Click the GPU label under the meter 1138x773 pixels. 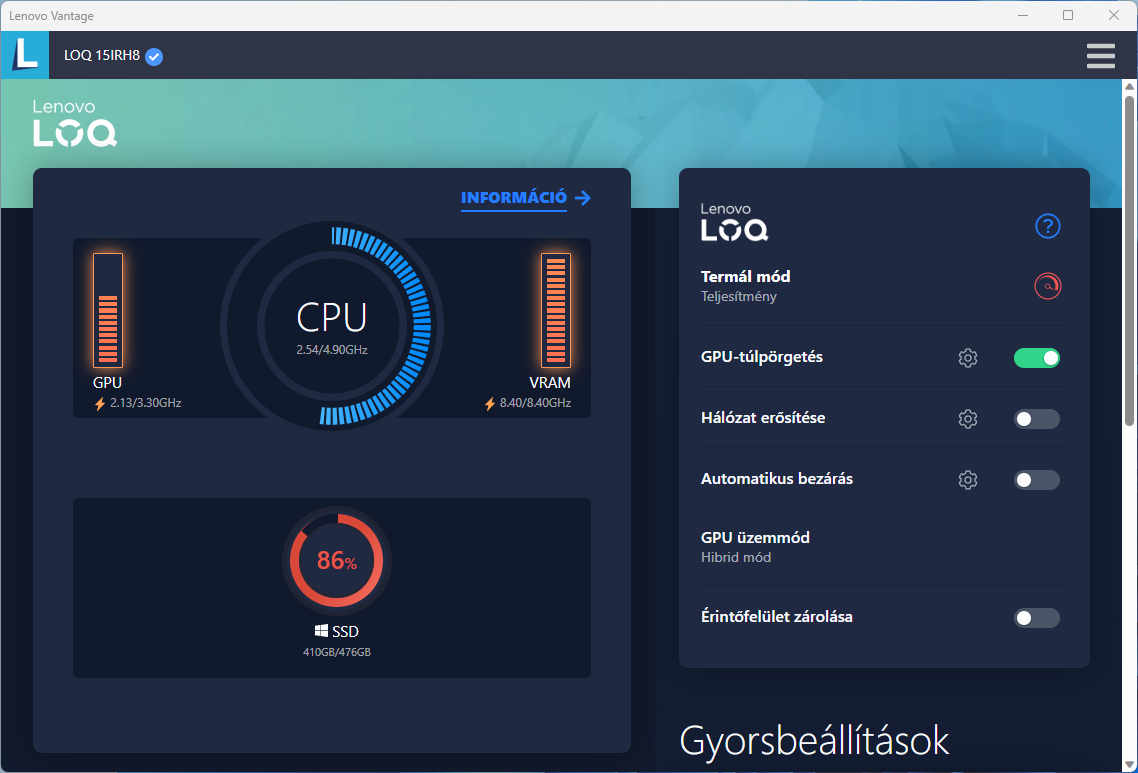[107, 383]
